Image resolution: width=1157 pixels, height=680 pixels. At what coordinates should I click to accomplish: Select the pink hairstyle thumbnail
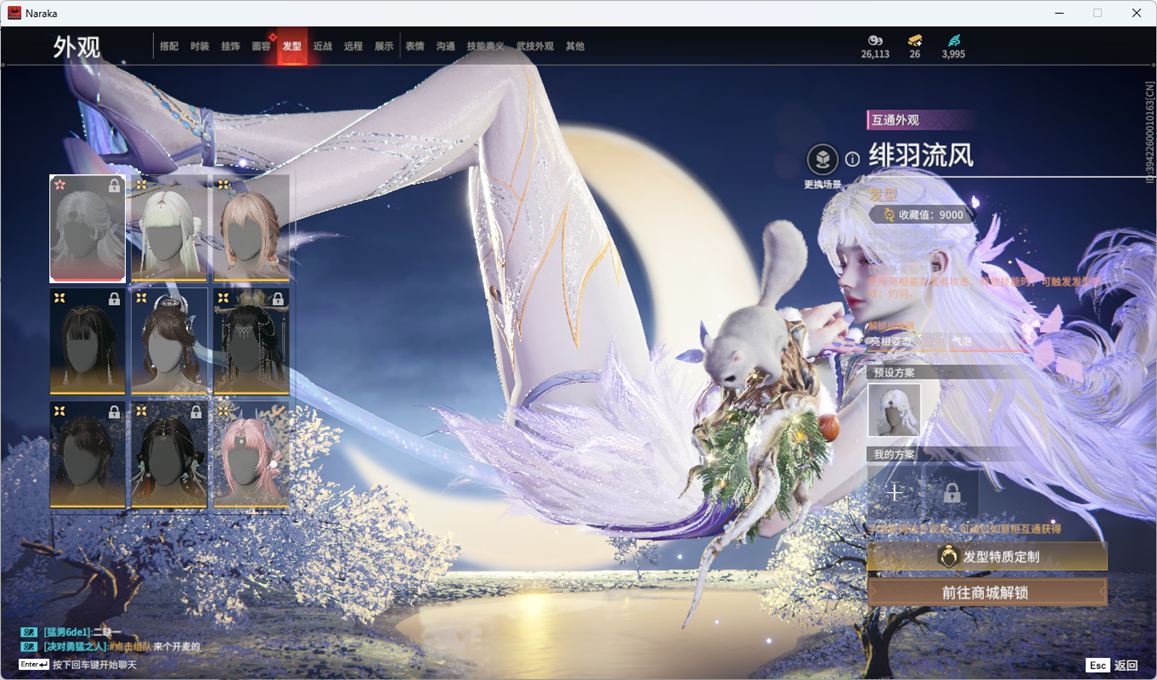(x=251, y=455)
